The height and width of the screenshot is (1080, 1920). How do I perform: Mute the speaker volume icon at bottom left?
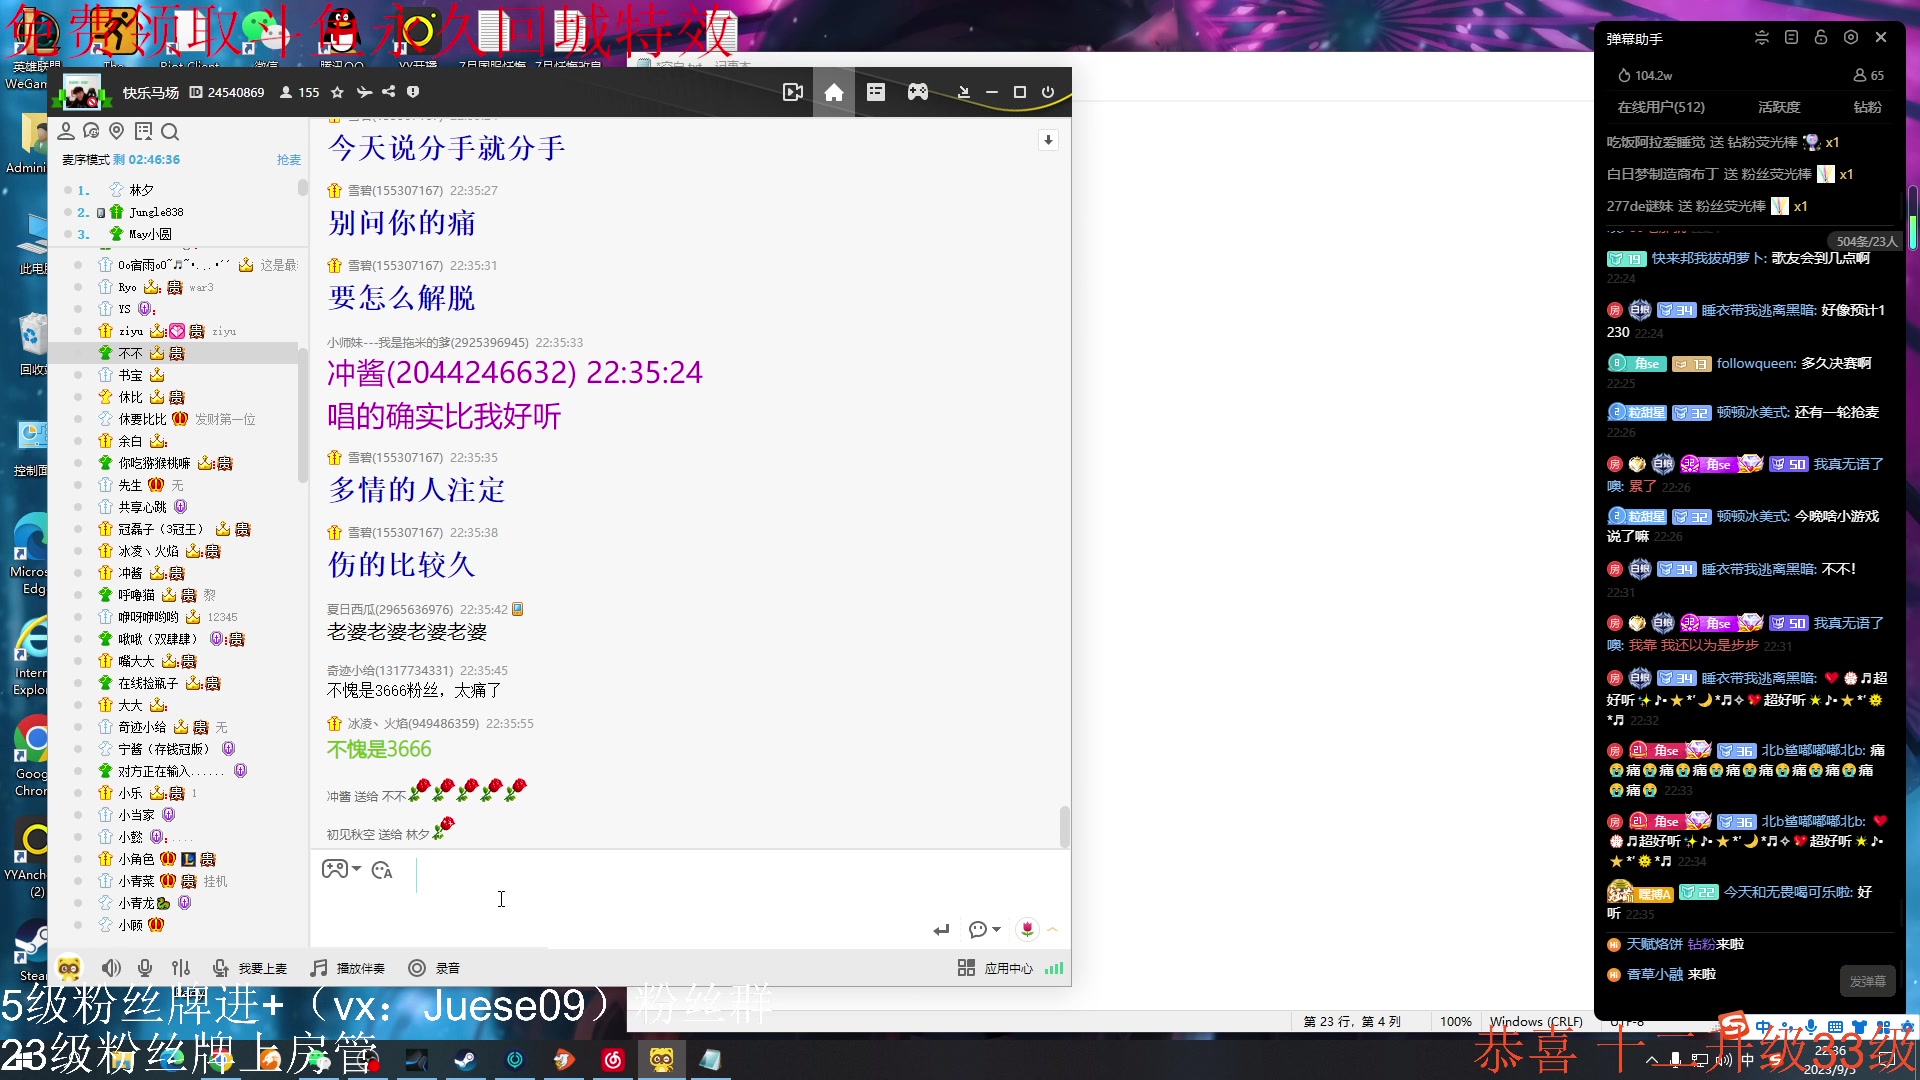point(112,968)
